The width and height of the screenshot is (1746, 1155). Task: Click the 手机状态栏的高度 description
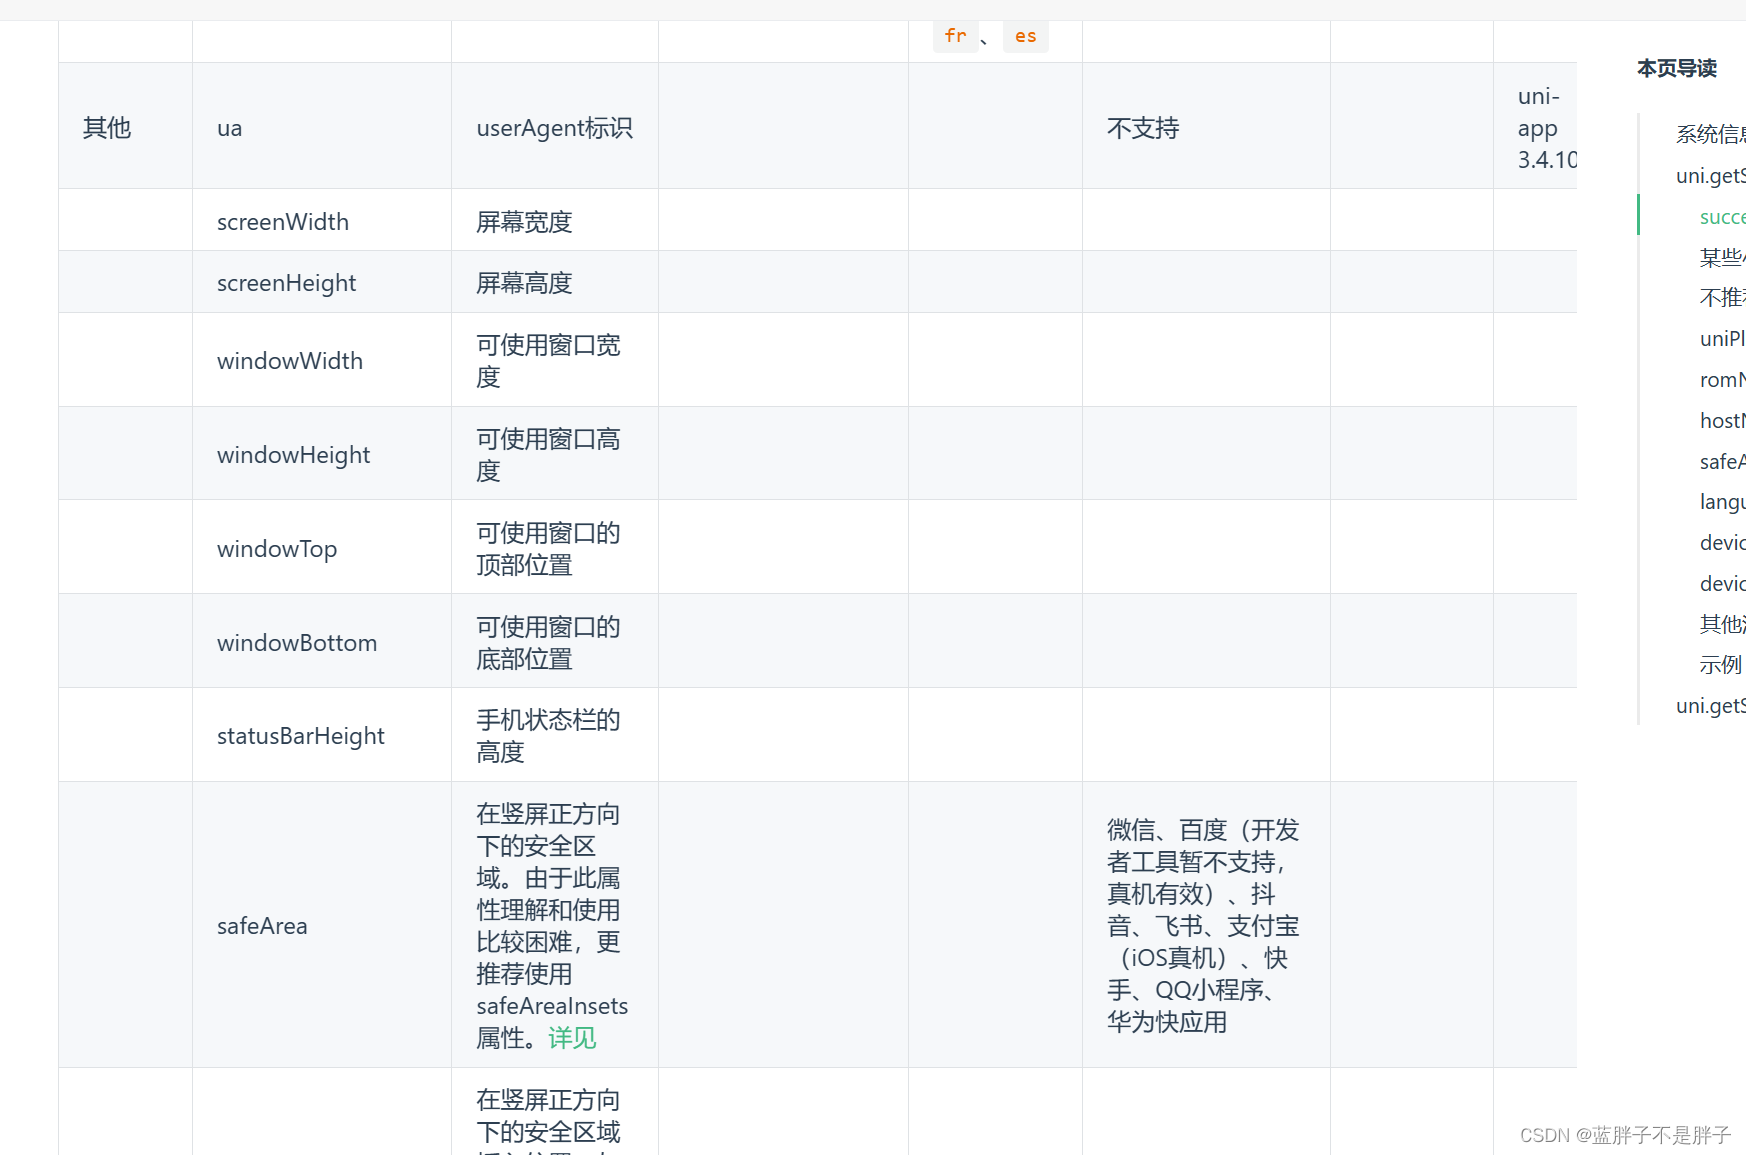pyautogui.click(x=548, y=736)
